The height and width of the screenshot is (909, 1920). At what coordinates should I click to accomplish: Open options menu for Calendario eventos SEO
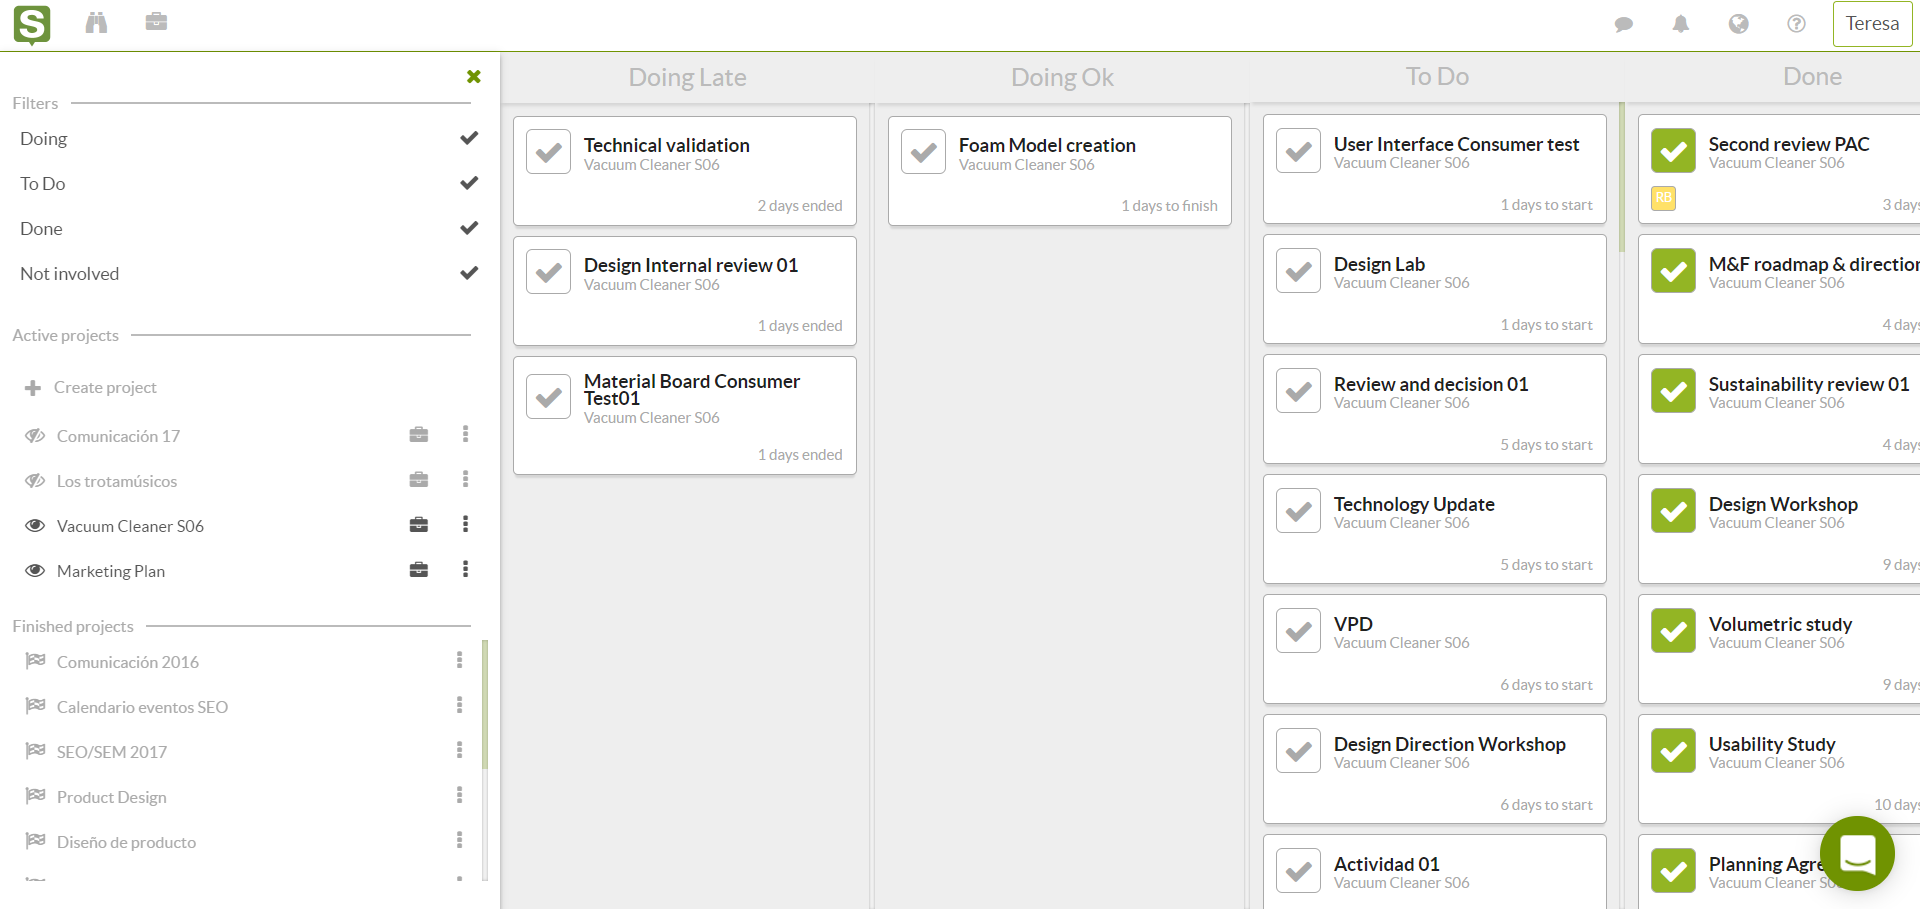click(x=460, y=705)
